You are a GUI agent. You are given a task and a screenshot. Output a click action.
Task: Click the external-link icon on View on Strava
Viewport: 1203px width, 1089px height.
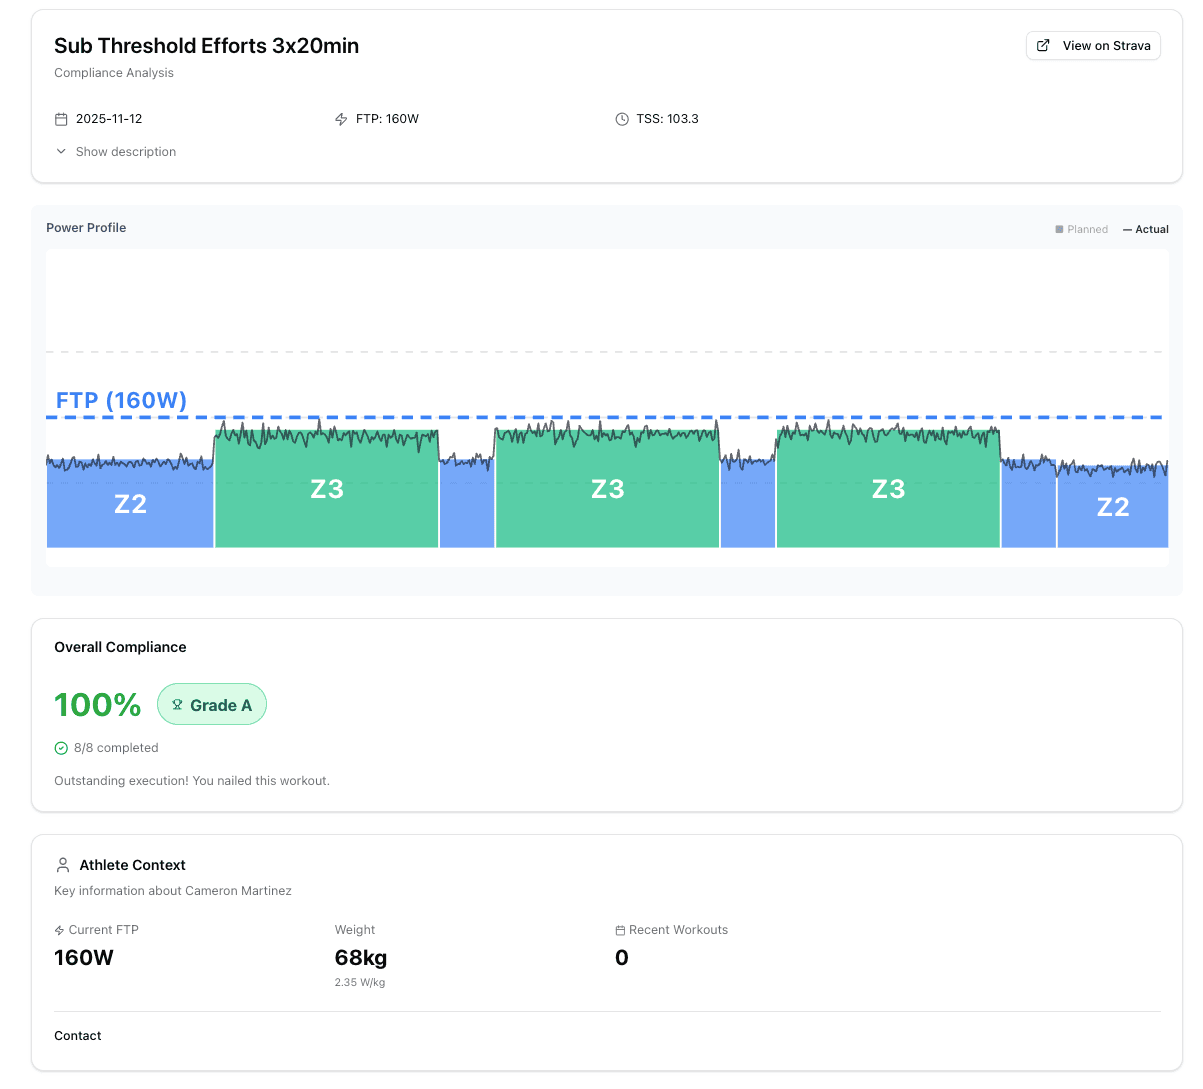tap(1043, 45)
